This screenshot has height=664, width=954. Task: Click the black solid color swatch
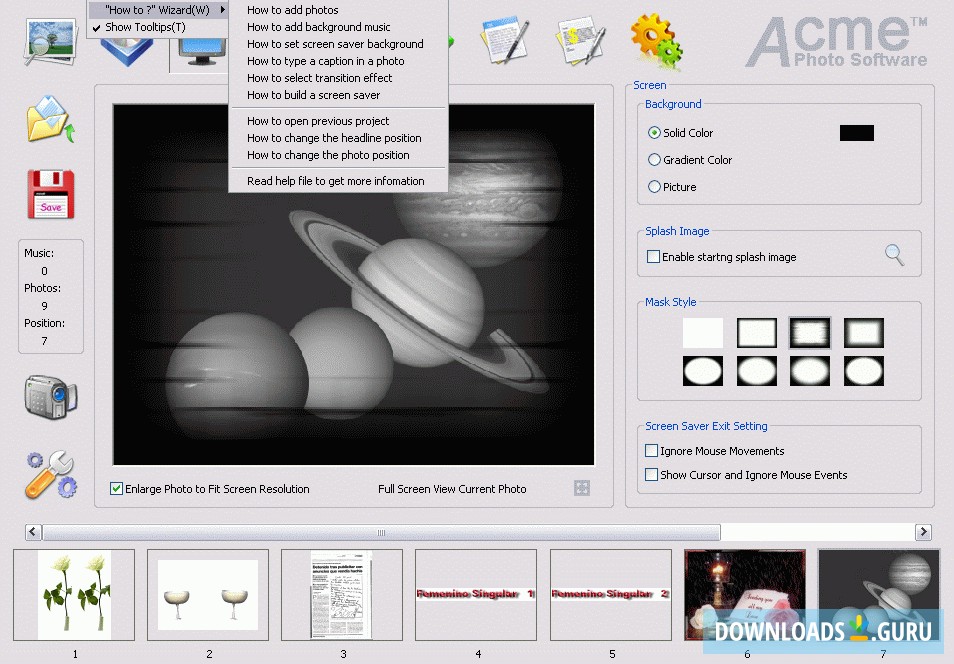(x=856, y=133)
